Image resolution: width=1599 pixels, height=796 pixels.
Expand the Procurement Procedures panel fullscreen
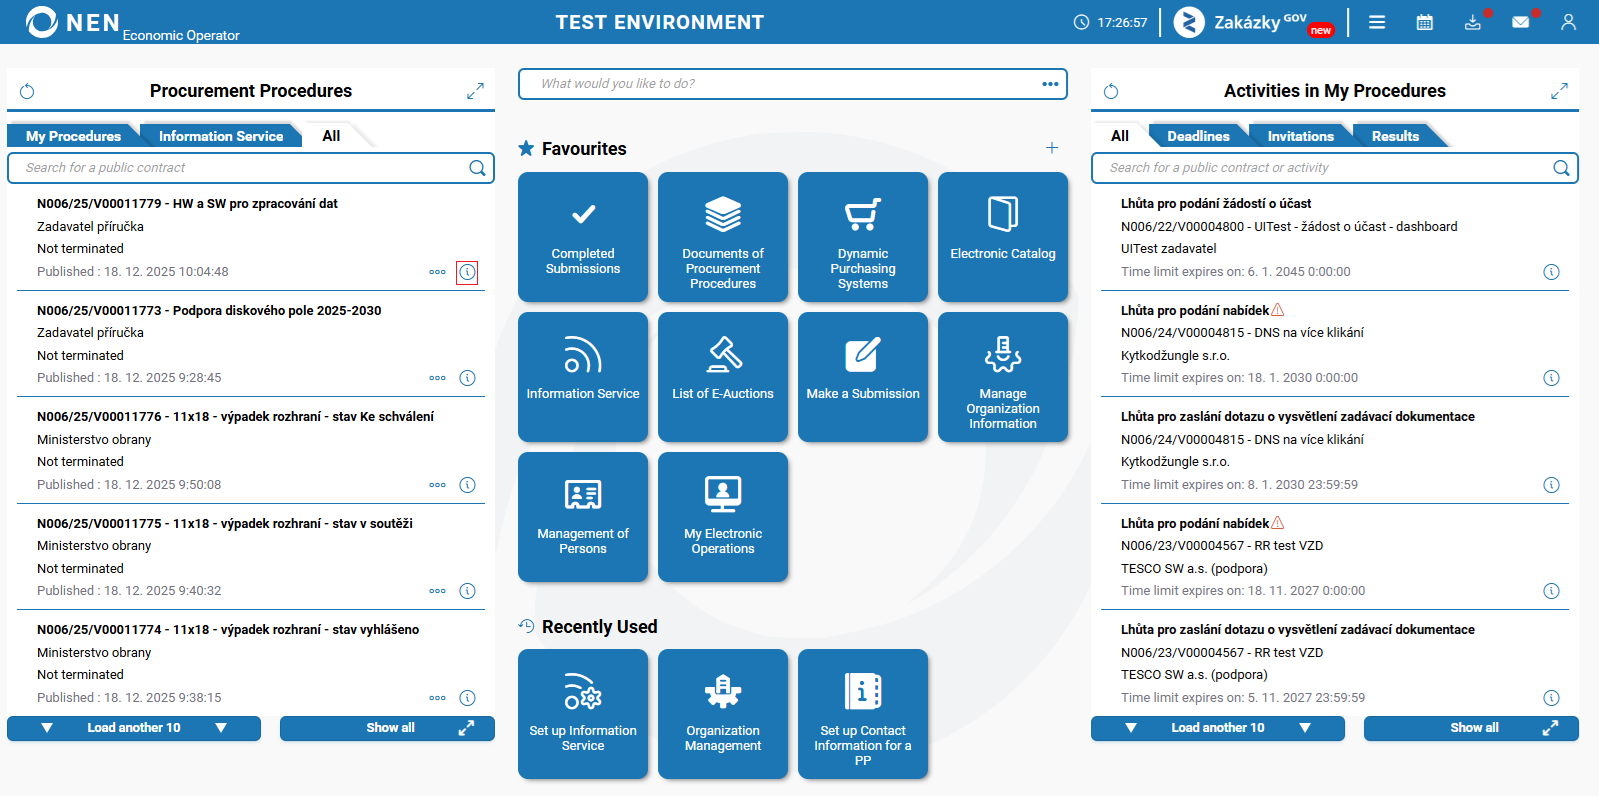475,91
